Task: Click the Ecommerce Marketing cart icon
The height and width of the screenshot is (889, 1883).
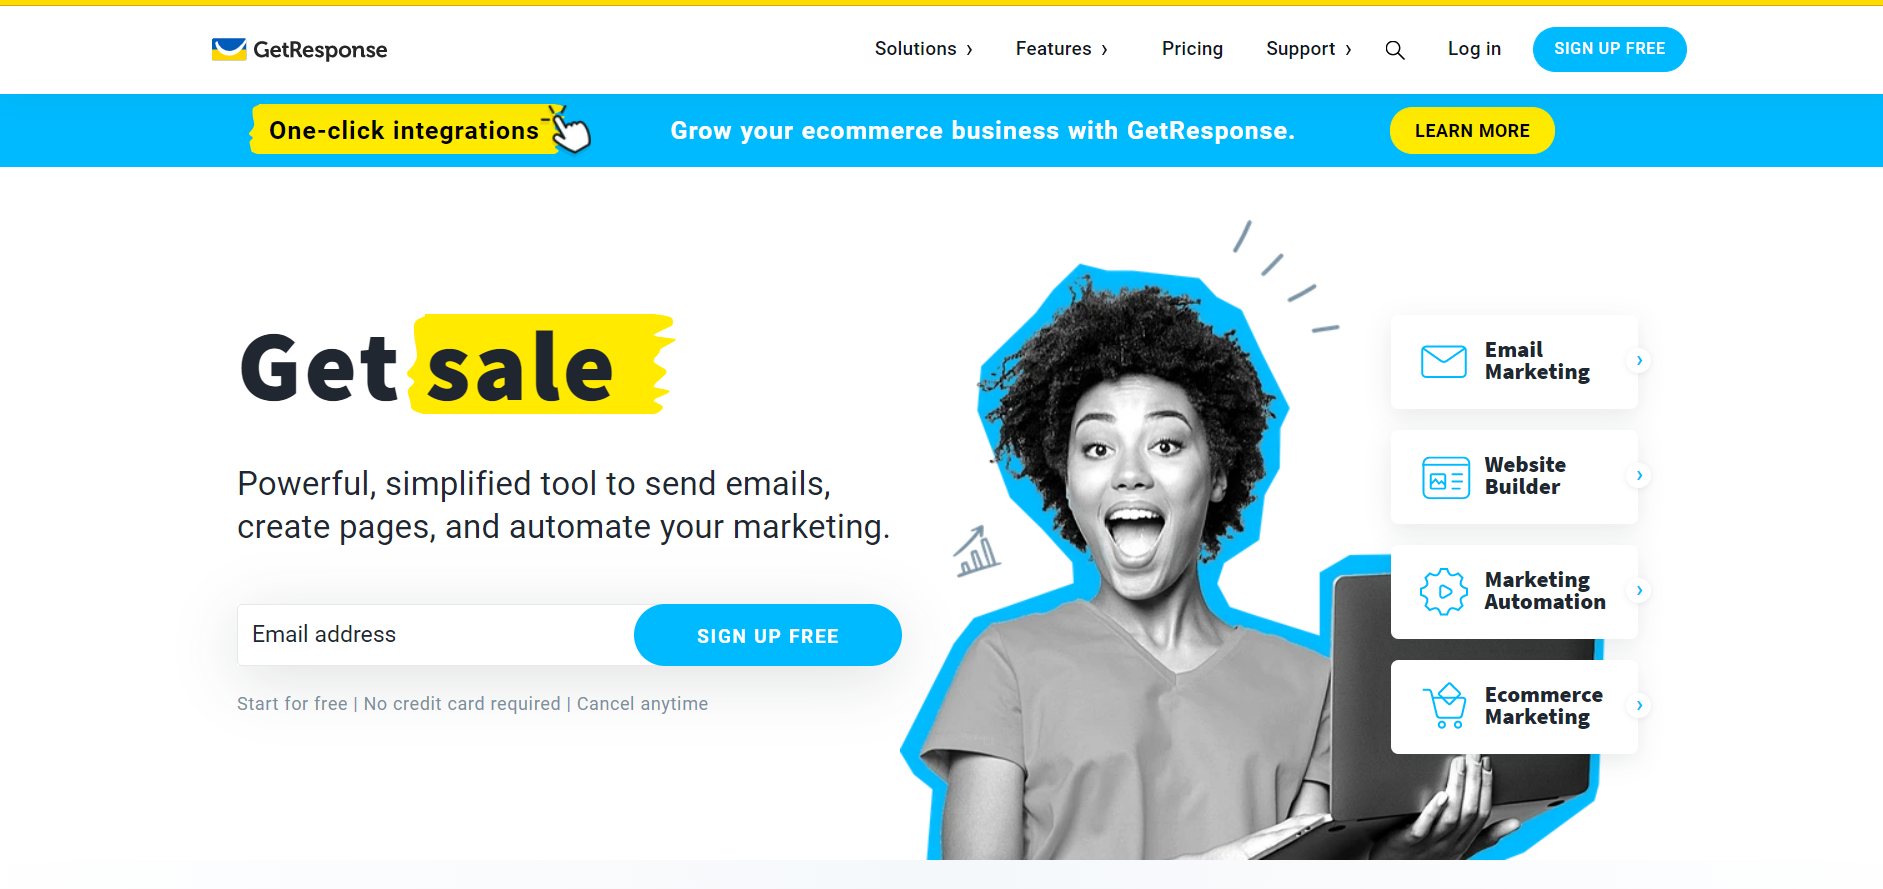Action: tap(1446, 706)
